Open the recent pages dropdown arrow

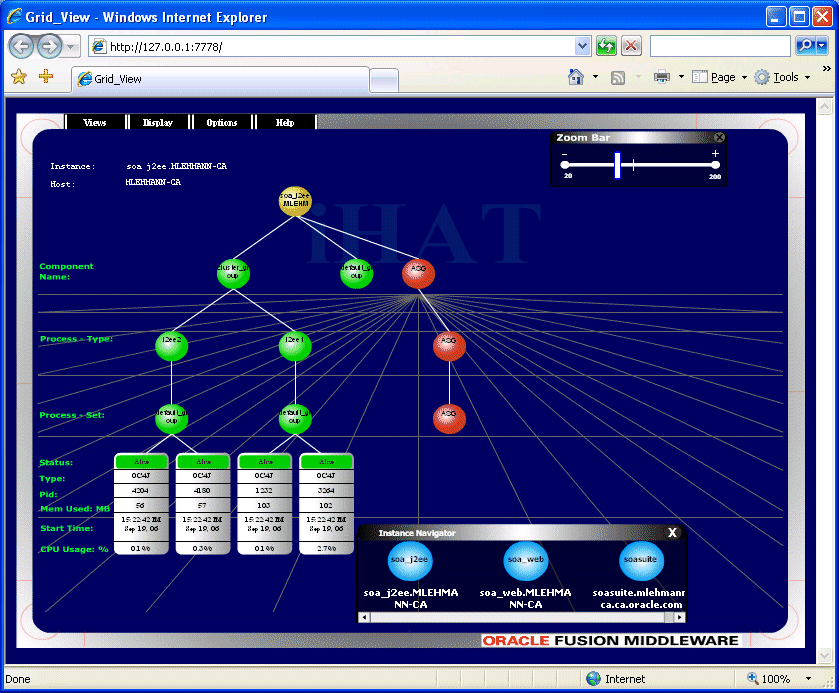(71, 47)
